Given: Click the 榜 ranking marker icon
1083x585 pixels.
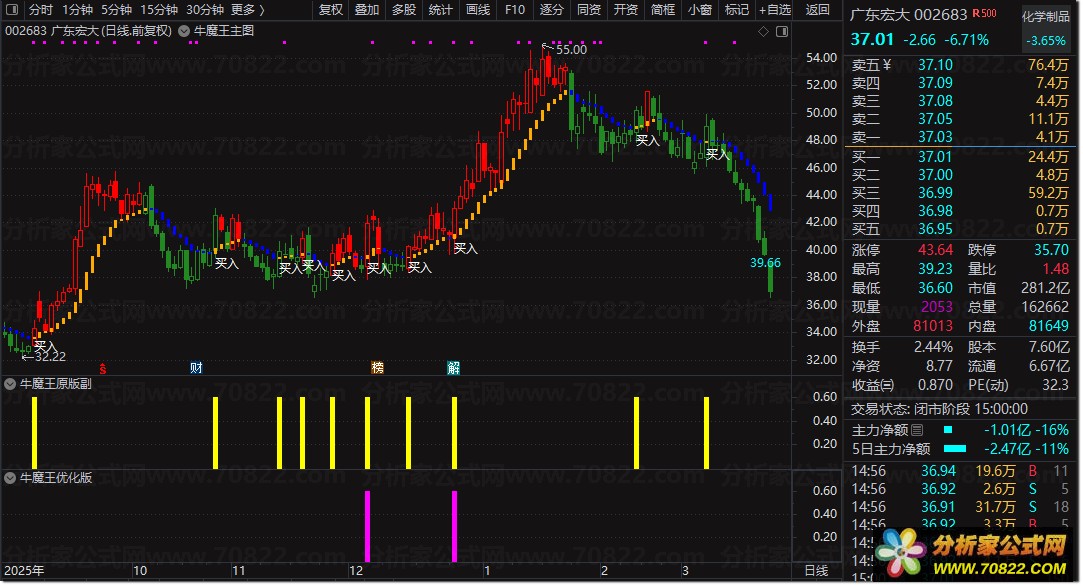Looking at the screenshot, I should (x=377, y=367).
